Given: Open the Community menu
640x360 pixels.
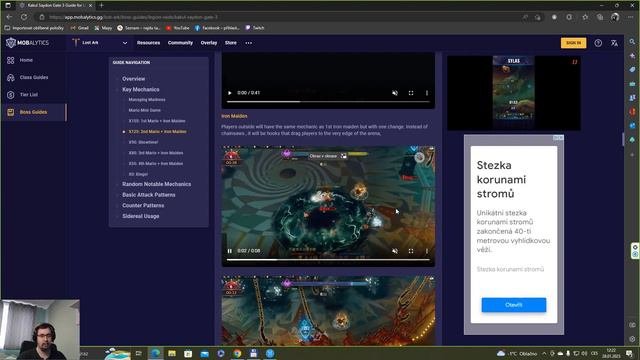Looking at the screenshot, I should tap(180, 42).
